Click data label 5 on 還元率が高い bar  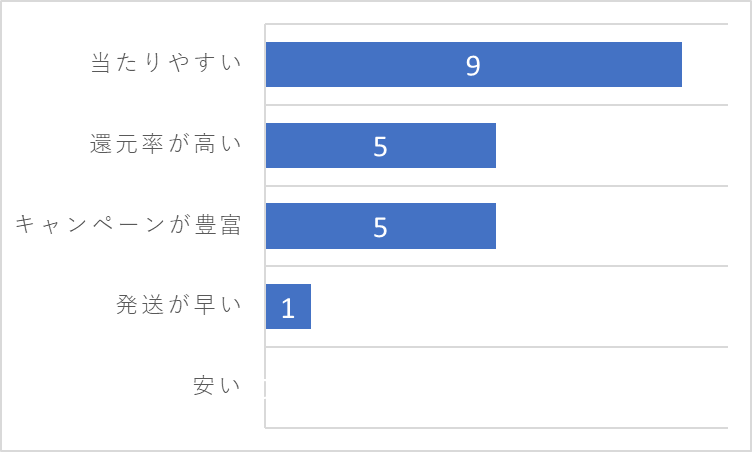pyautogui.click(x=380, y=147)
